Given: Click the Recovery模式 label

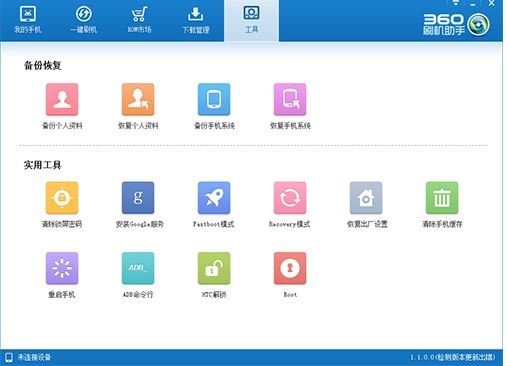Looking at the screenshot, I should pyautogui.click(x=289, y=224).
